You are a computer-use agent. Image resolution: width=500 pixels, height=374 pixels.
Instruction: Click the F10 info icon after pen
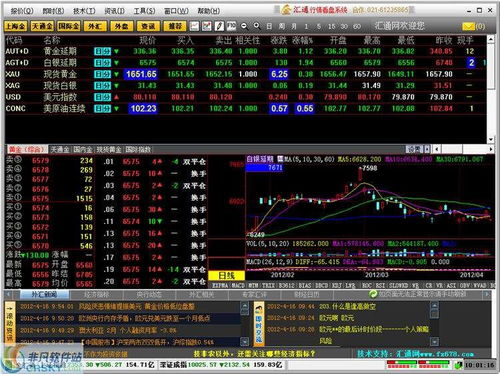(231, 26)
